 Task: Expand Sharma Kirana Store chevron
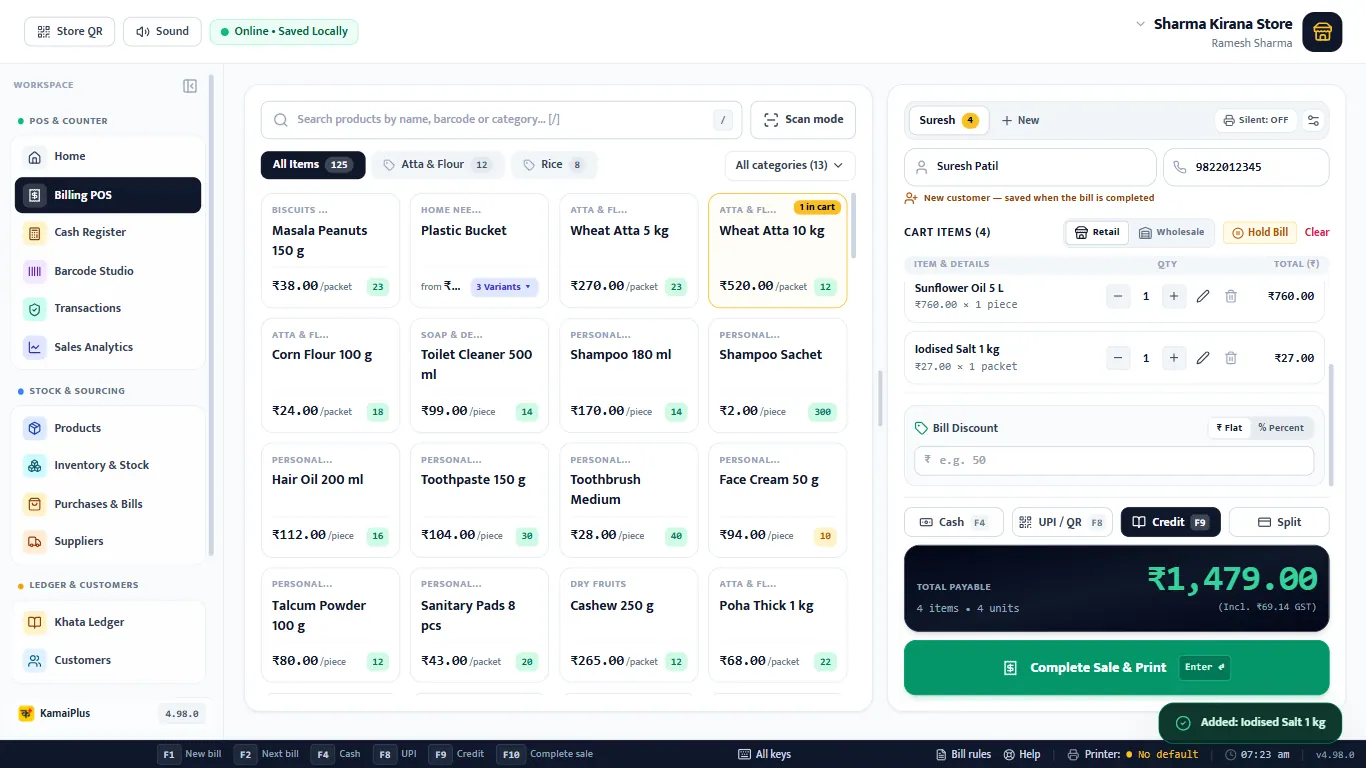coord(1140,24)
